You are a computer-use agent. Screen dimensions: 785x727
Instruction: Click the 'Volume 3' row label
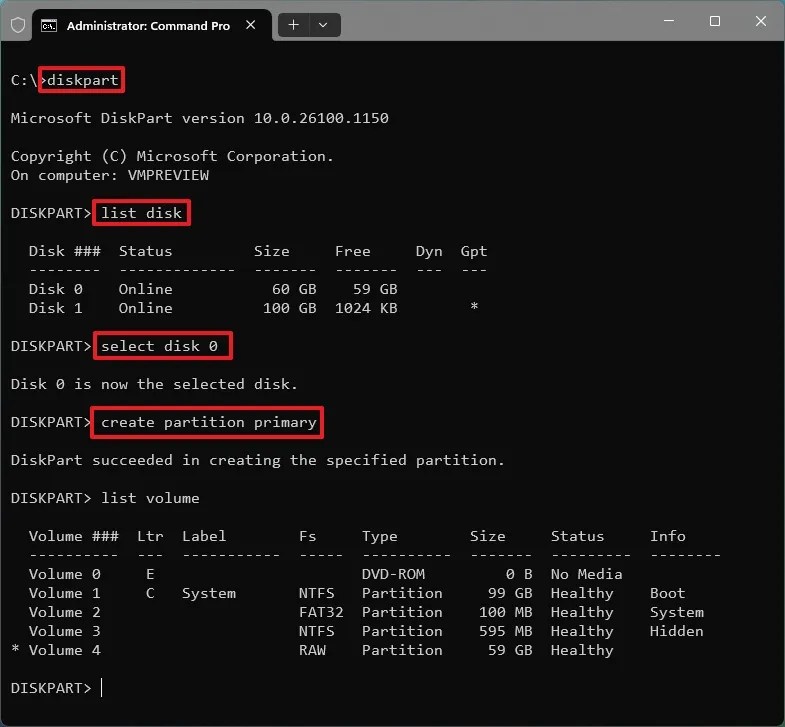[65, 631]
